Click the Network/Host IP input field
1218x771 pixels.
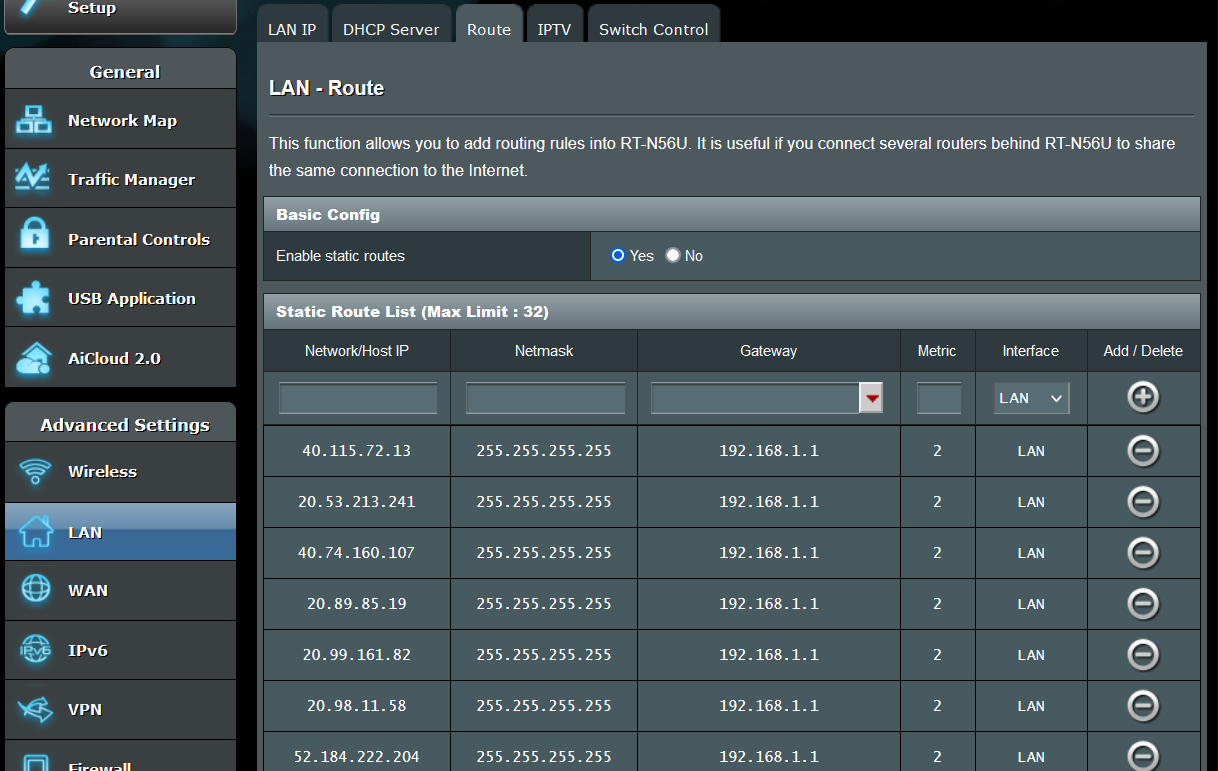(x=358, y=398)
